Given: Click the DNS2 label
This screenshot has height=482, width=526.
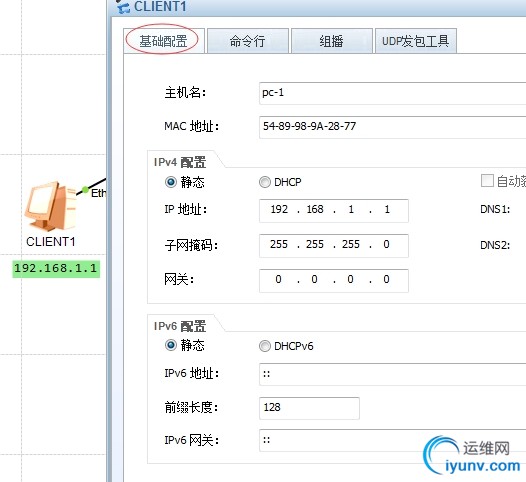Looking at the screenshot, I should (x=495, y=245).
